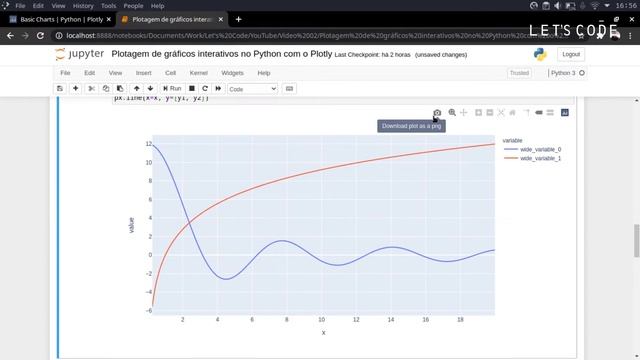The width and height of the screenshot is (640, 360).
Task: Open the Jupyter Edit menu
Action: [89, 73]
